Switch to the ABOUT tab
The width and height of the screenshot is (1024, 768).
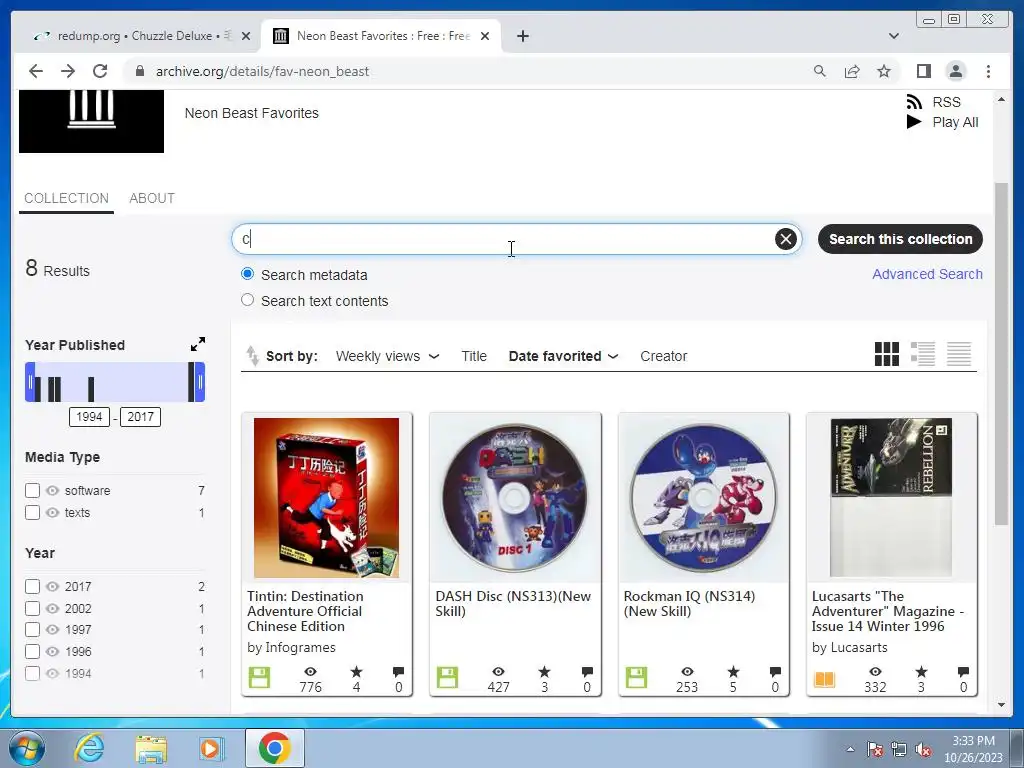tap(152, 198)
